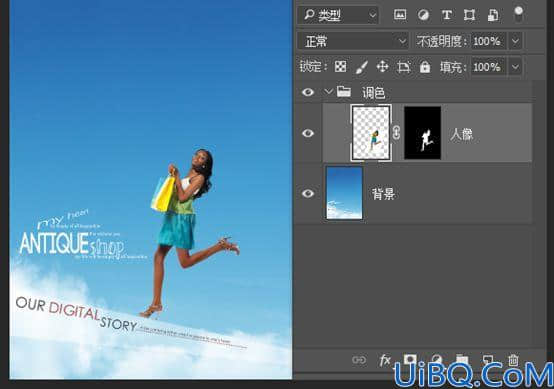The height and width of the screenshot is (389, 554).
Task: Click the link layers icon
Action: 359,360
